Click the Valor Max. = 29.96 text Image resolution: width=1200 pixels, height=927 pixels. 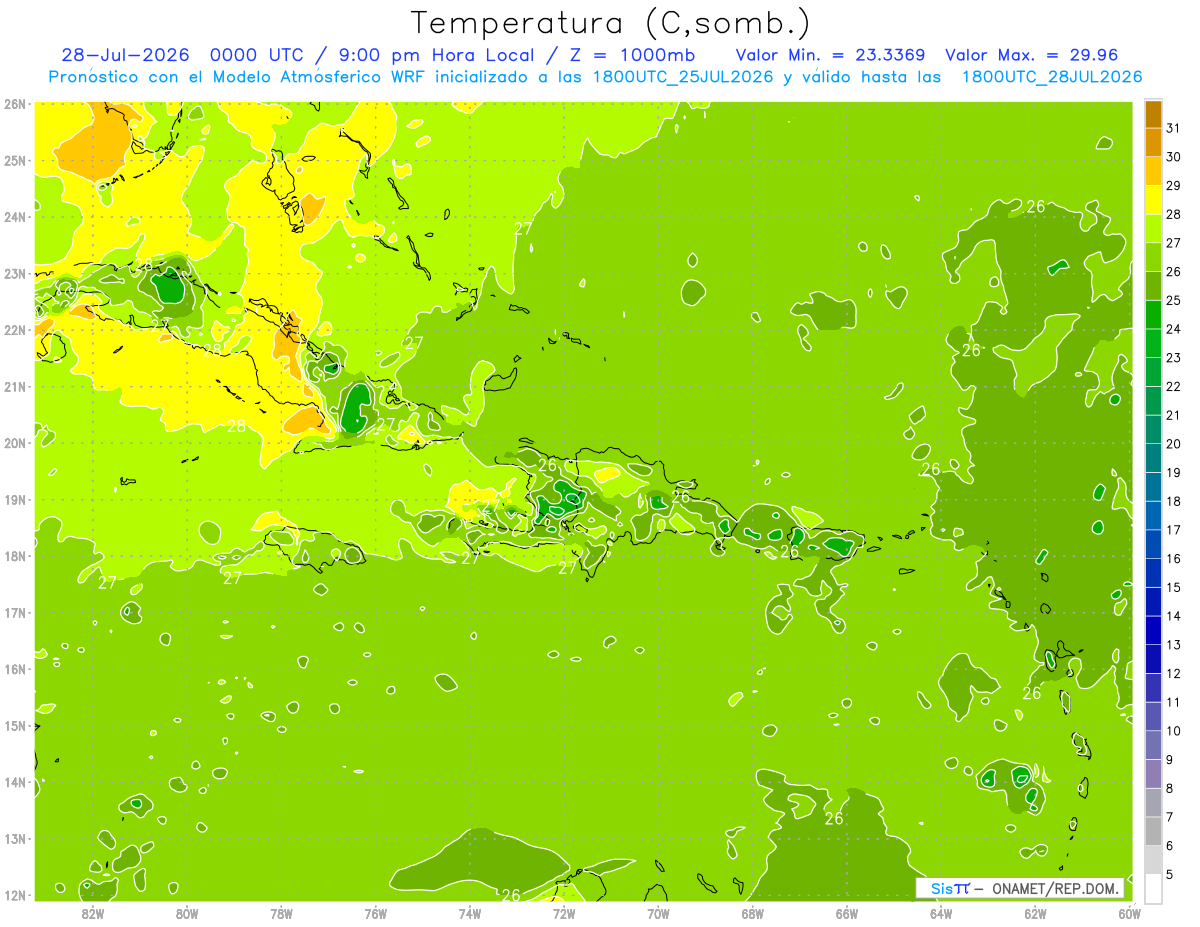tap(1031, 55)
